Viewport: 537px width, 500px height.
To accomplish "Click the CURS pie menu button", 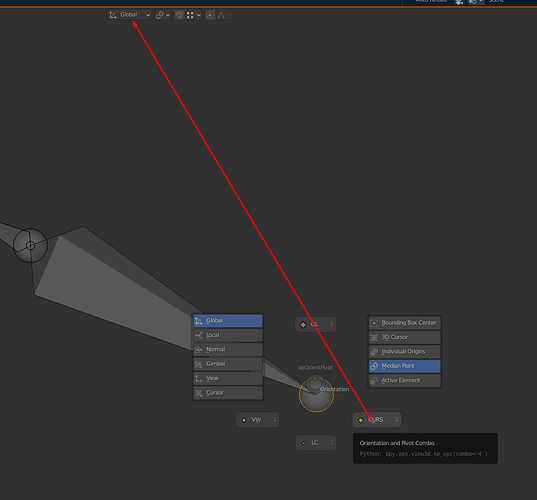I will tap(377, 420).
